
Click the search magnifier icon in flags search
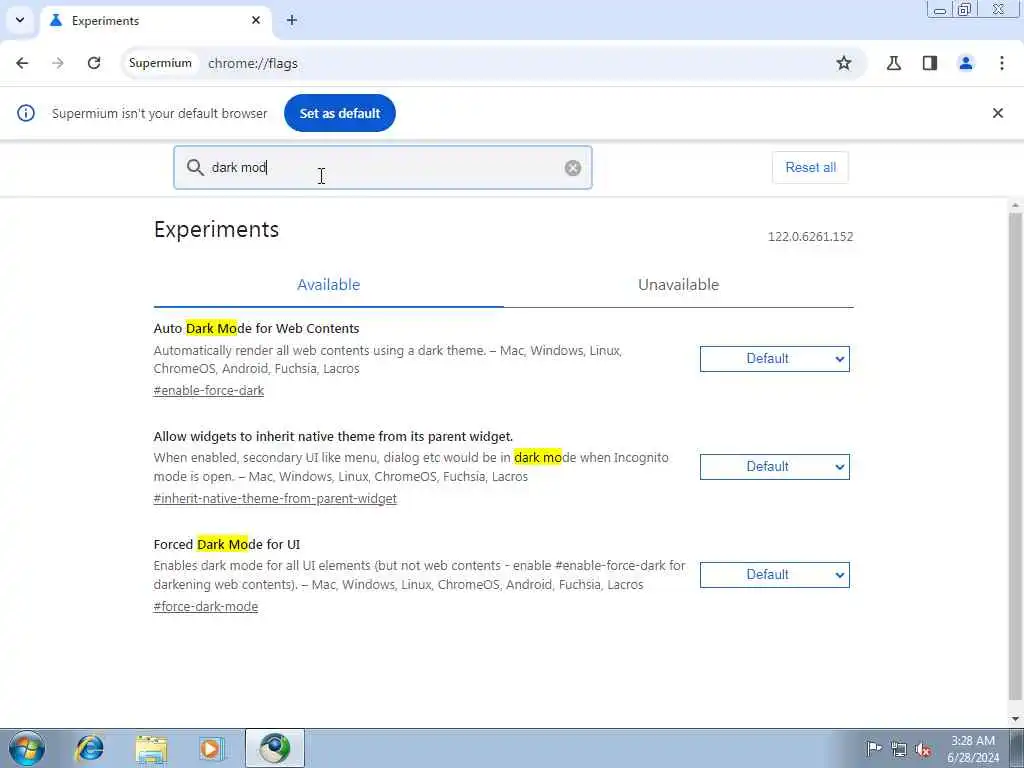(195, 168)
